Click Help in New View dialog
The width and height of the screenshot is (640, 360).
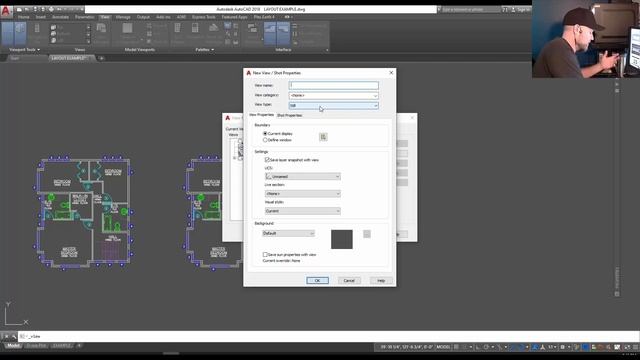pyautogui.click(x=381, y=280)
